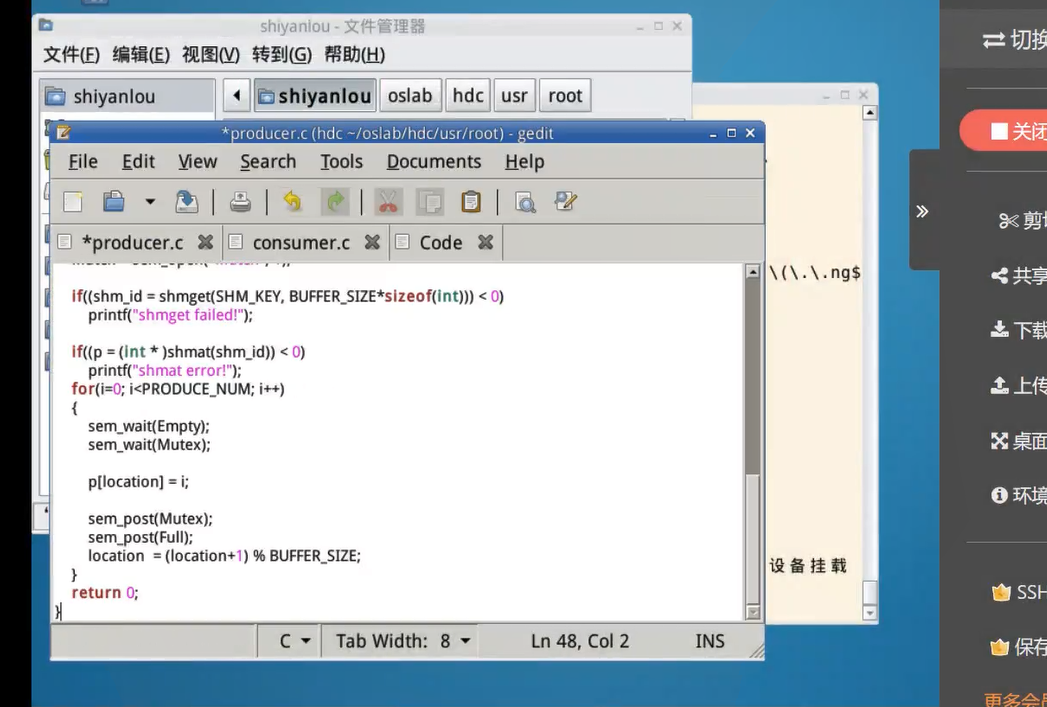Click the Save document icon

[187, 202]
